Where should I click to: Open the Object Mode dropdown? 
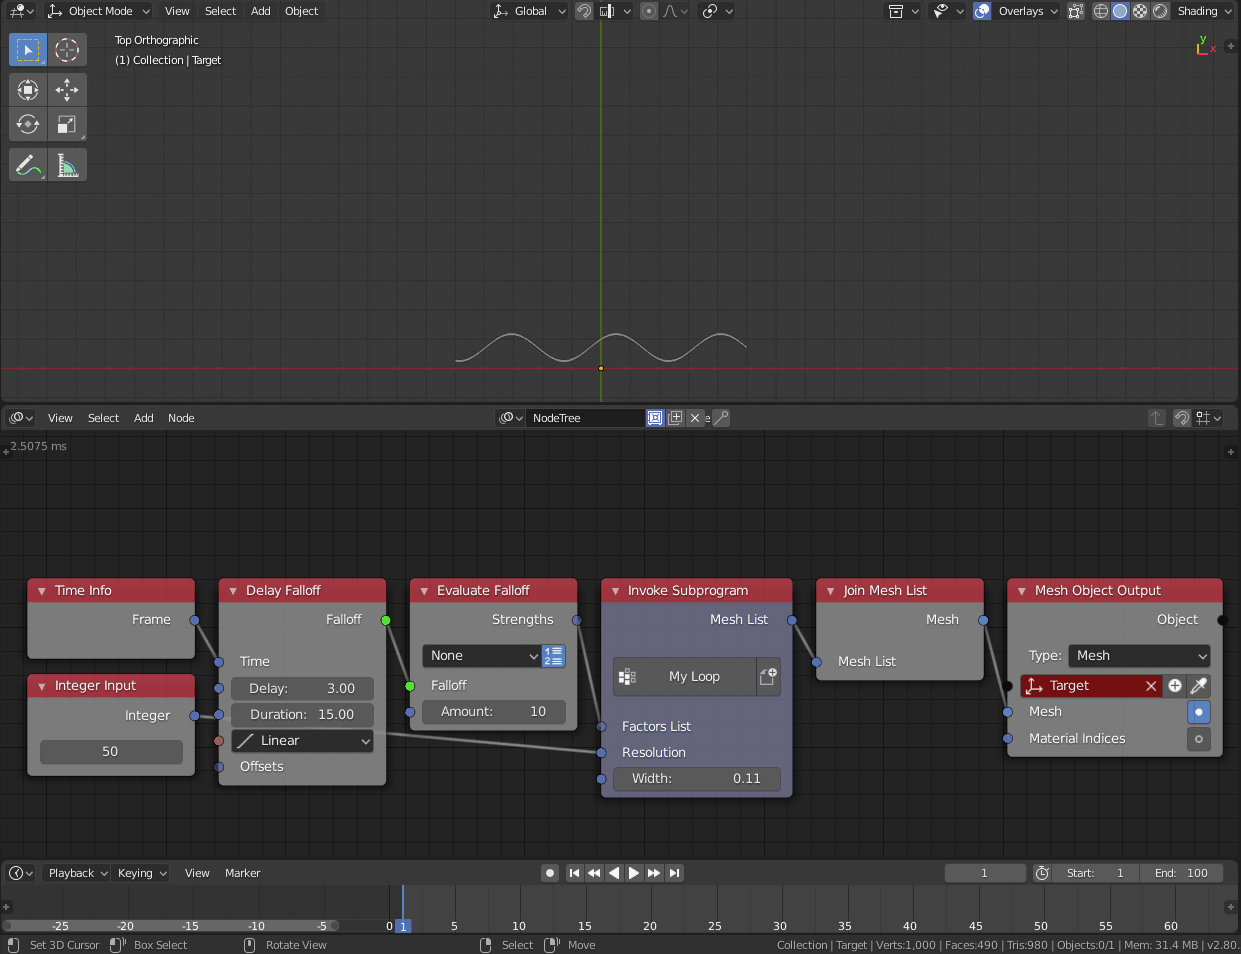click(x=98, y=11)
